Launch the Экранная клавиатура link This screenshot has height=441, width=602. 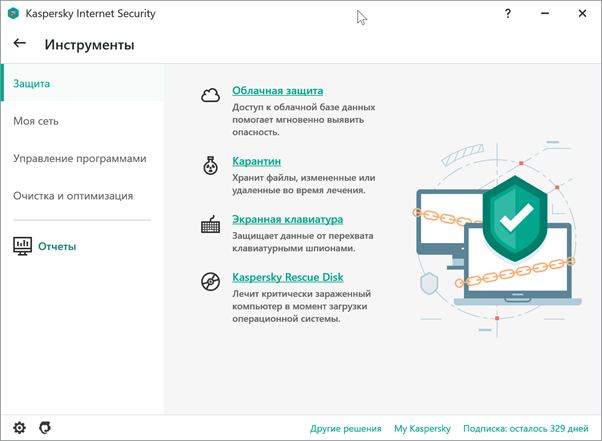[288, 220]
